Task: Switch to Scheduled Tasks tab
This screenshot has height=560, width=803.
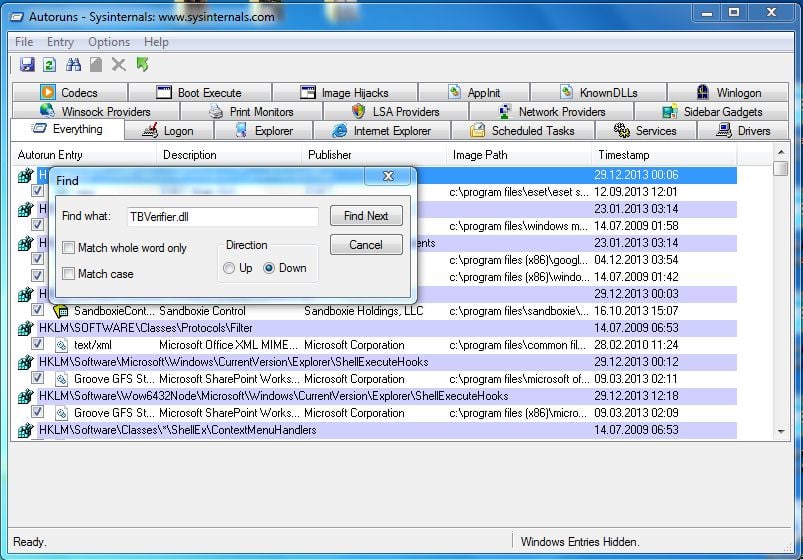Action: (523, 131)
